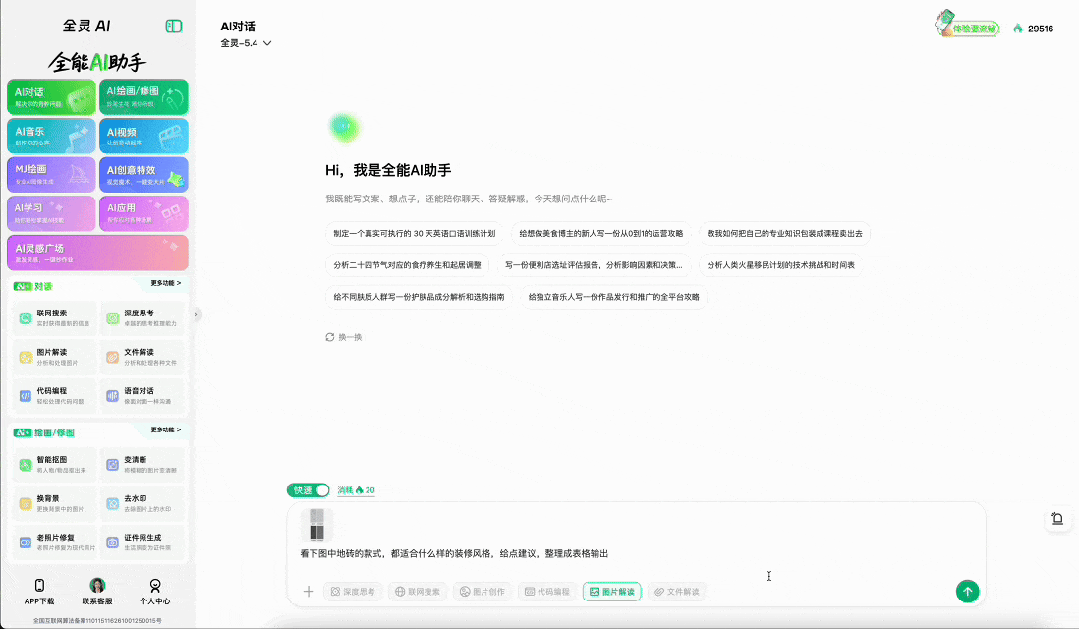Enable 联网搜索 chip in input toolbar

click(x=417, y=592)
